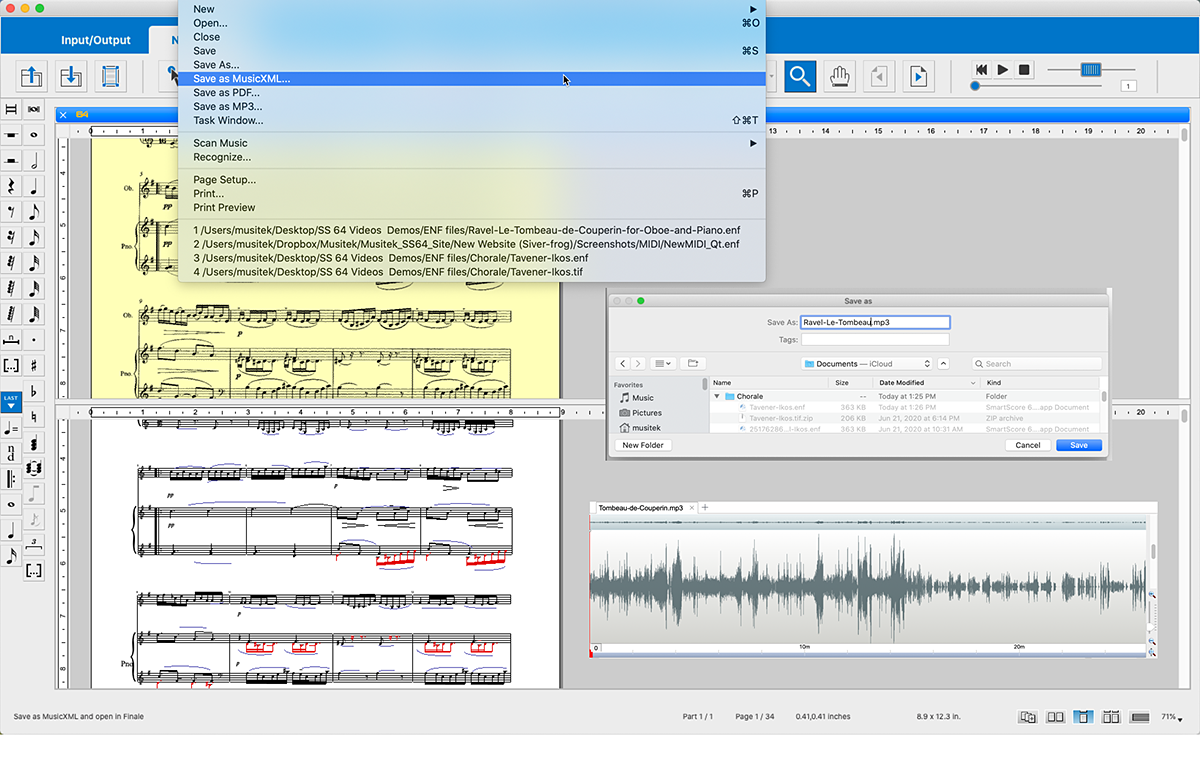Choose Save As... from the File menu
This screenshot has height=772, width=1200.
(471, 65)
